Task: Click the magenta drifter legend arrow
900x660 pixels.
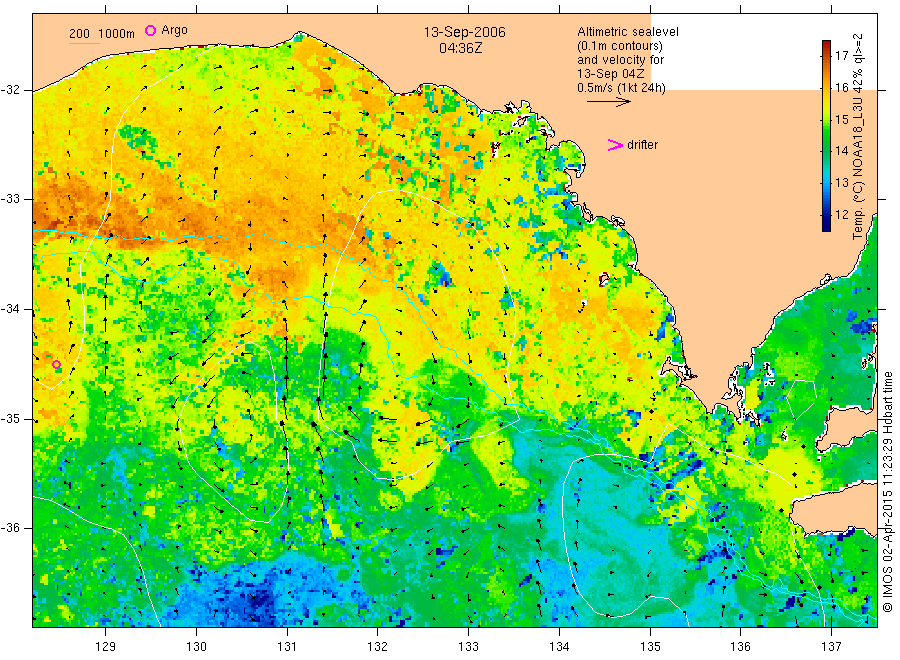Action: [x=615, y=145]
